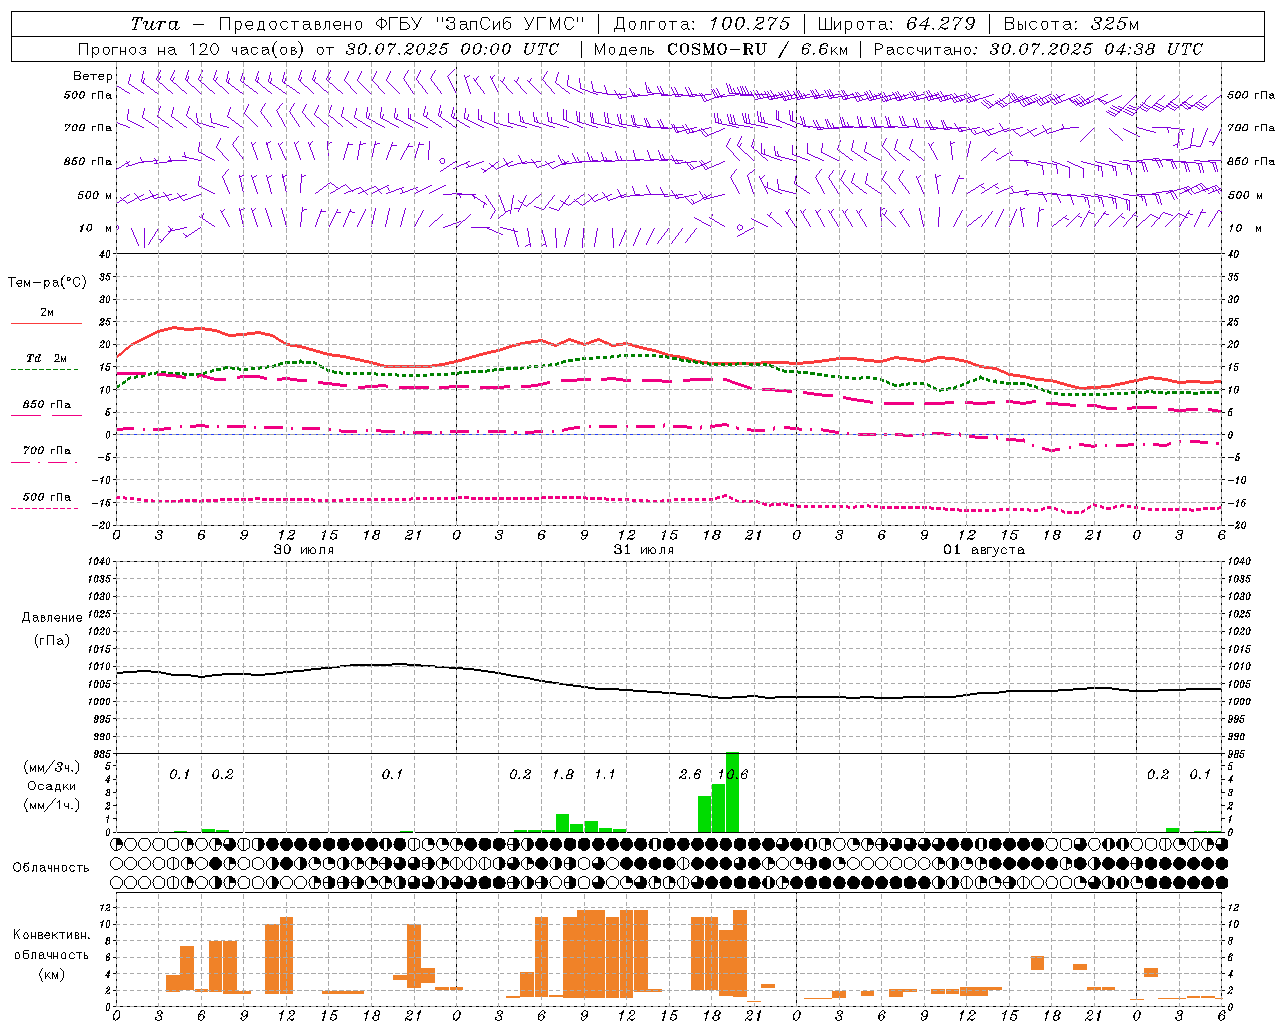Image resolution: width=1280 pixels, height=1024 pixels.
Task: Click the red solid line sample under "2м" legend
Action: click(46, 324)
